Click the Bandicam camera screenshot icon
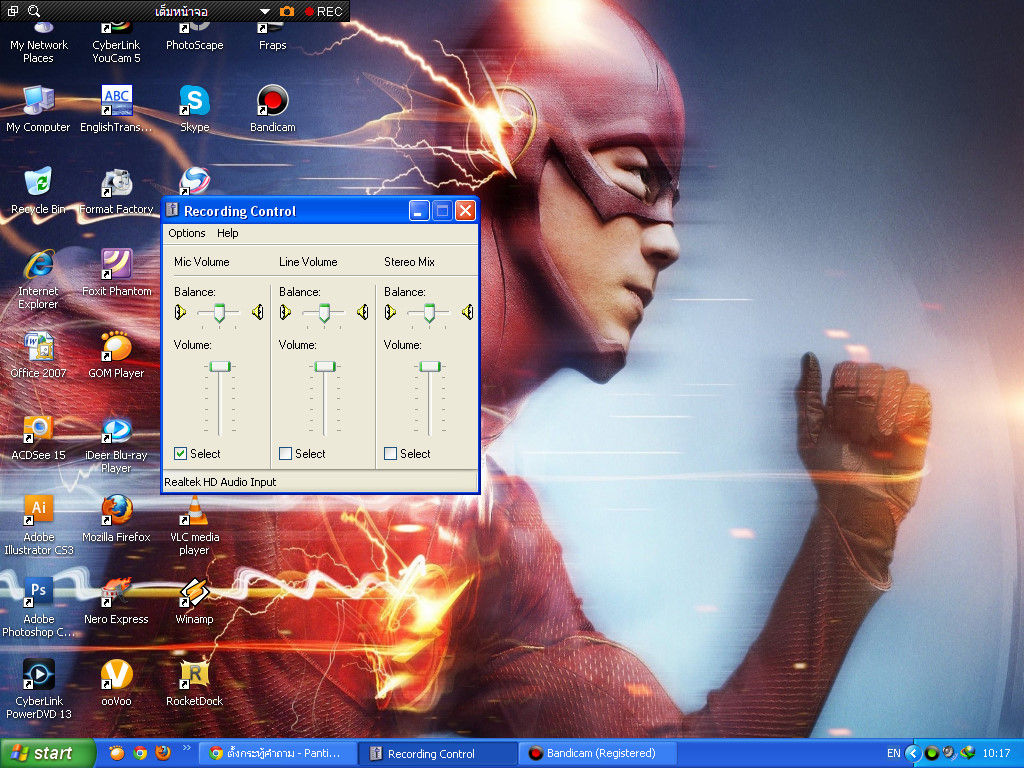Screen dimensions: 1024x768 tap(287, 11)
